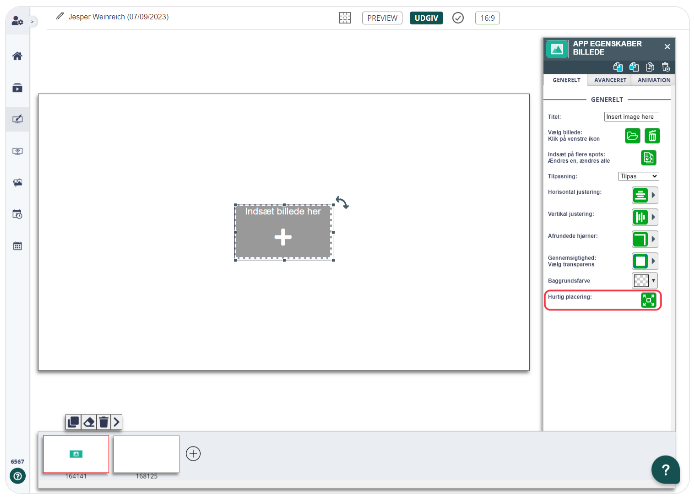Click the image app icon in panel header
Viewport: 694px width, 500px height.
pyautogui.click(x=557, y=49)
